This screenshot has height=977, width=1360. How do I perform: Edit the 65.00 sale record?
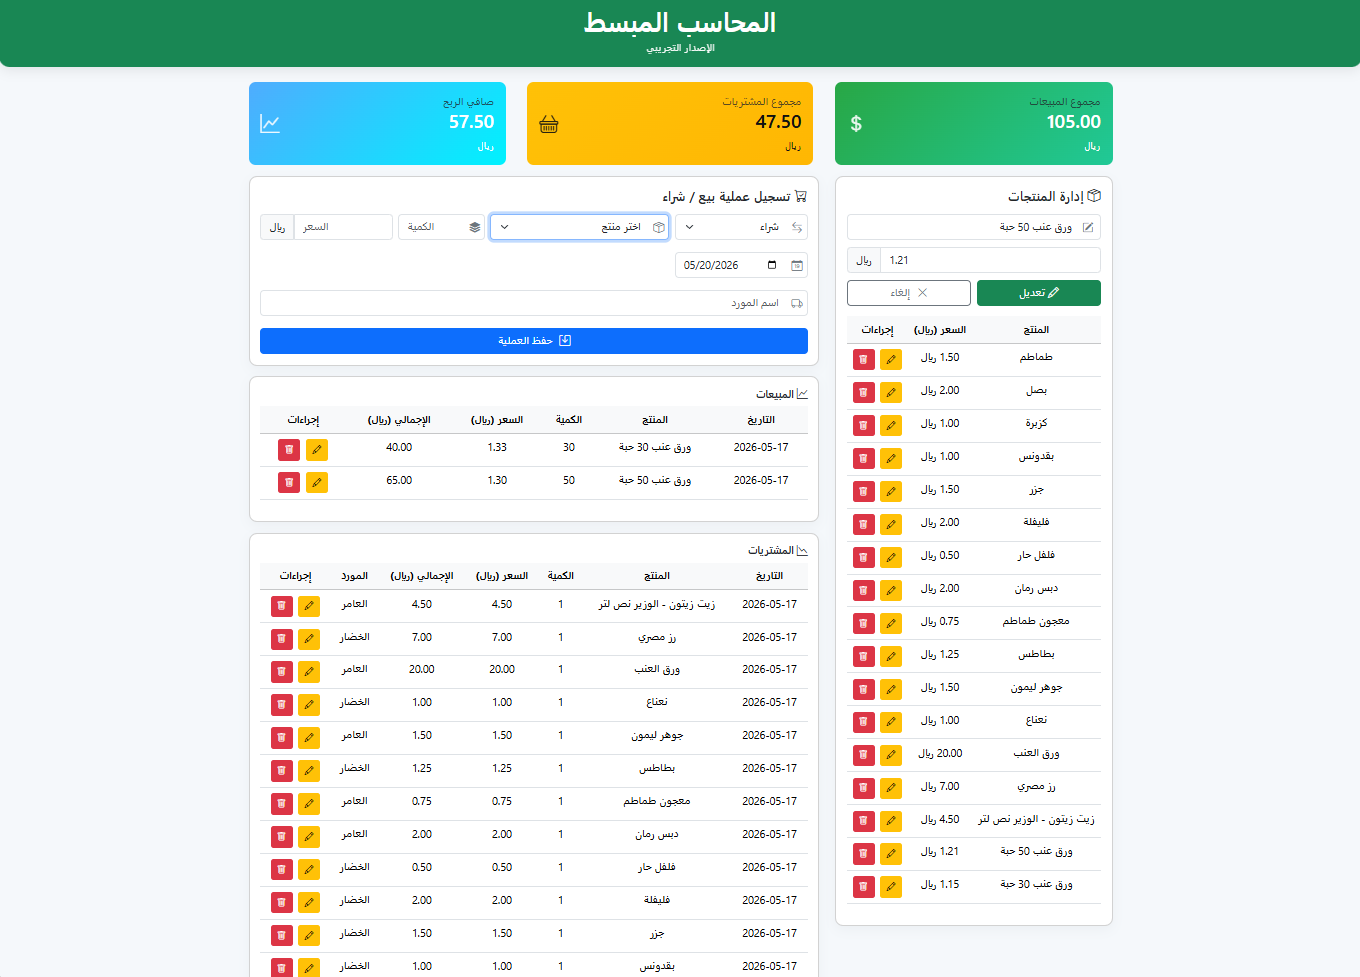point(317,483)
